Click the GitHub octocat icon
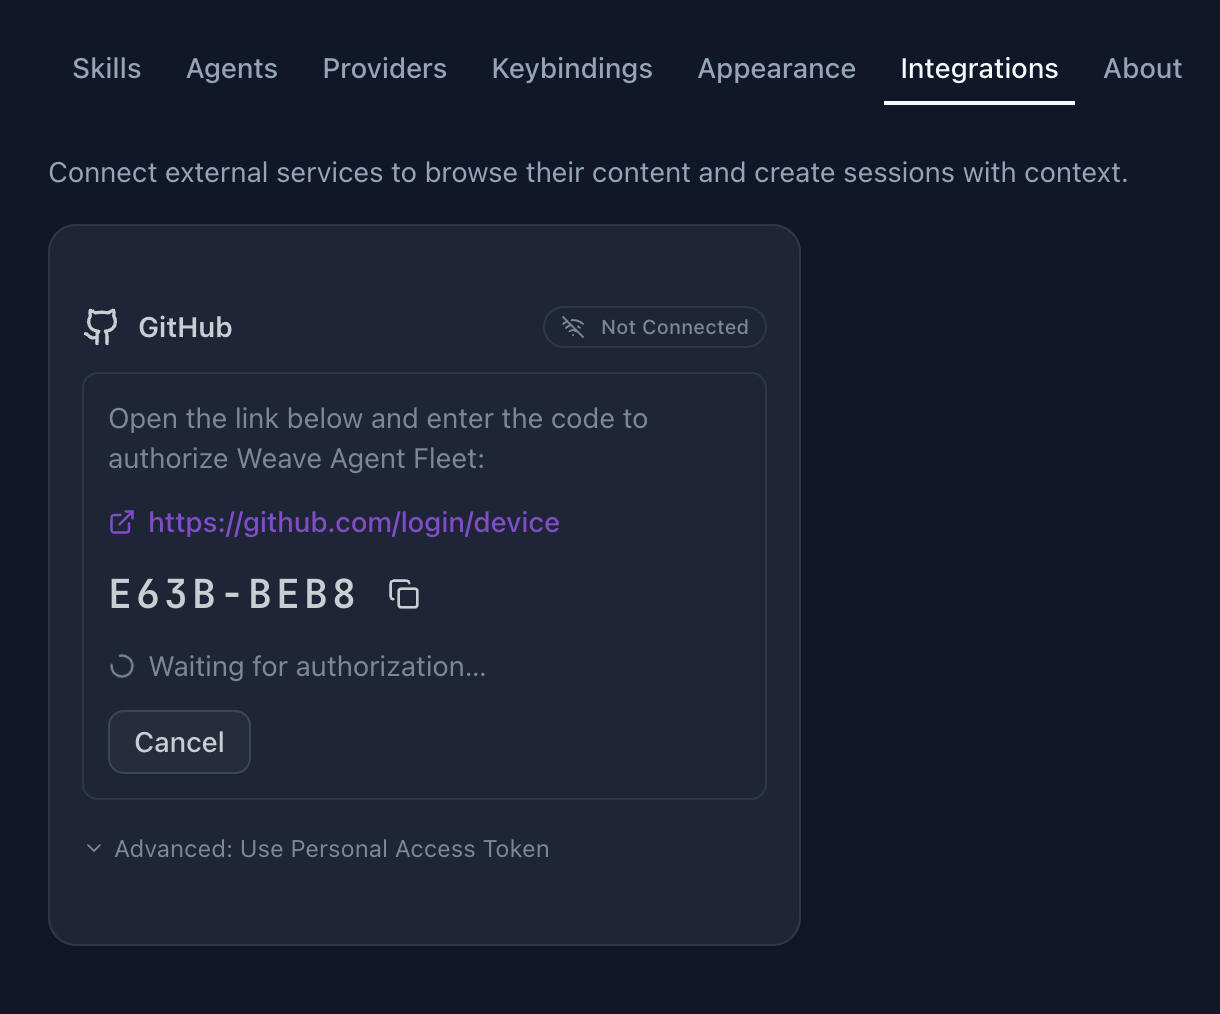This screenshot has width=1220, height=1014. coord(99,326)
